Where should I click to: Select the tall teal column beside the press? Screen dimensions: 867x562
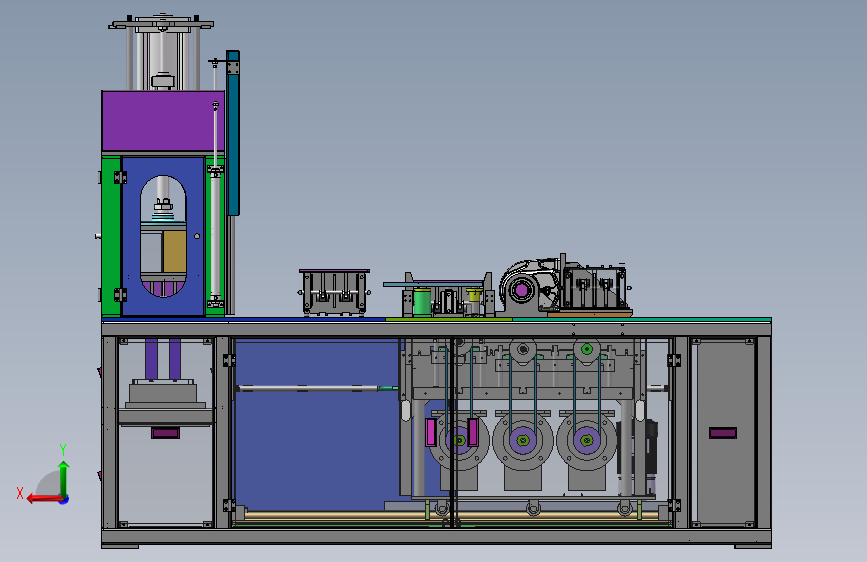tap(233, 133)
